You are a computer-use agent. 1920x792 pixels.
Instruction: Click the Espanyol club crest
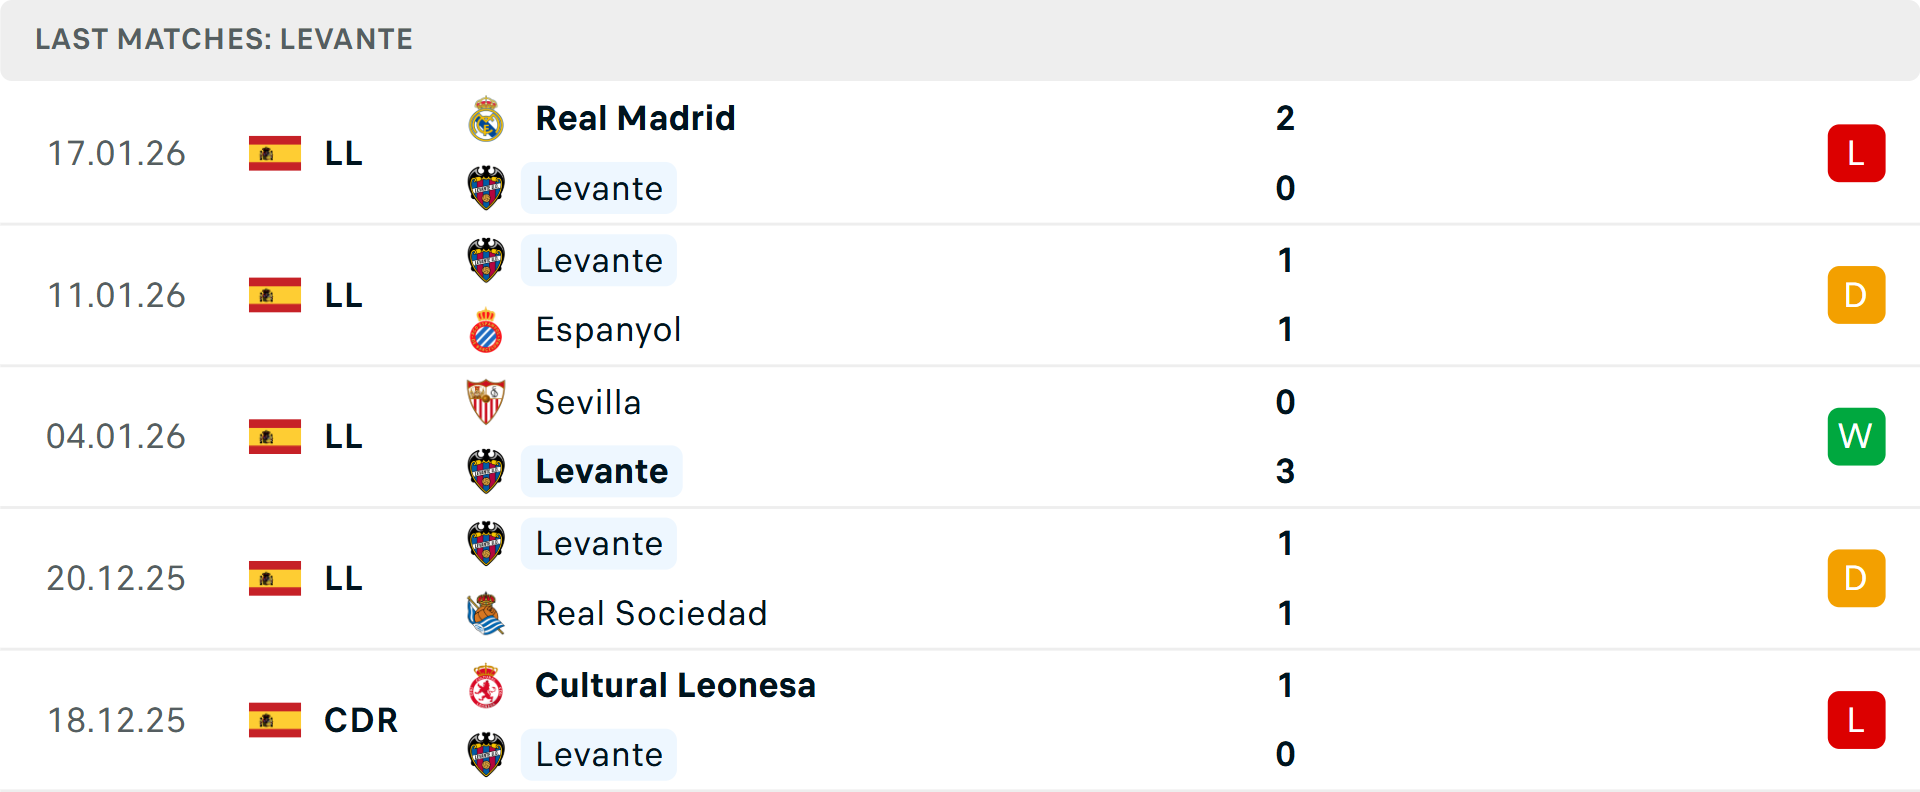coord(486,330)
